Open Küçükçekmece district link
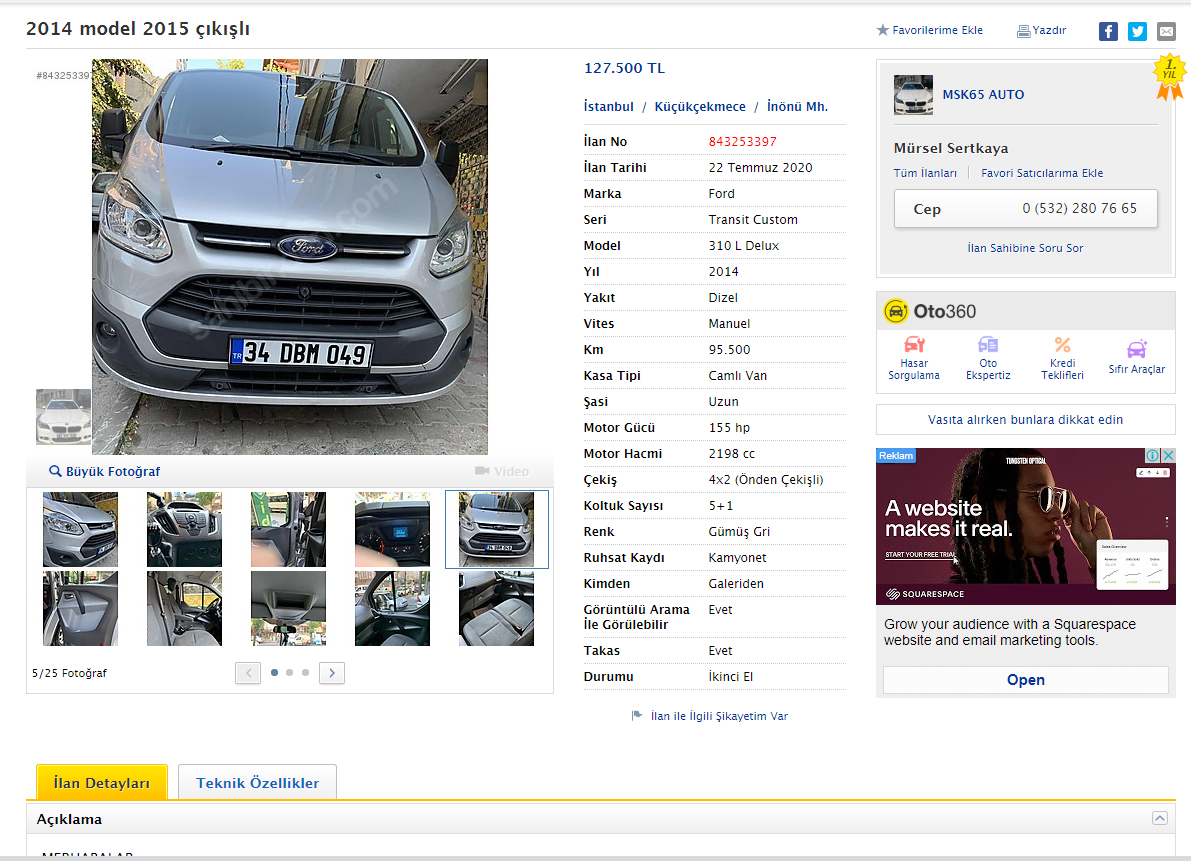The image size is (1191, 861). tap(700, 106)
